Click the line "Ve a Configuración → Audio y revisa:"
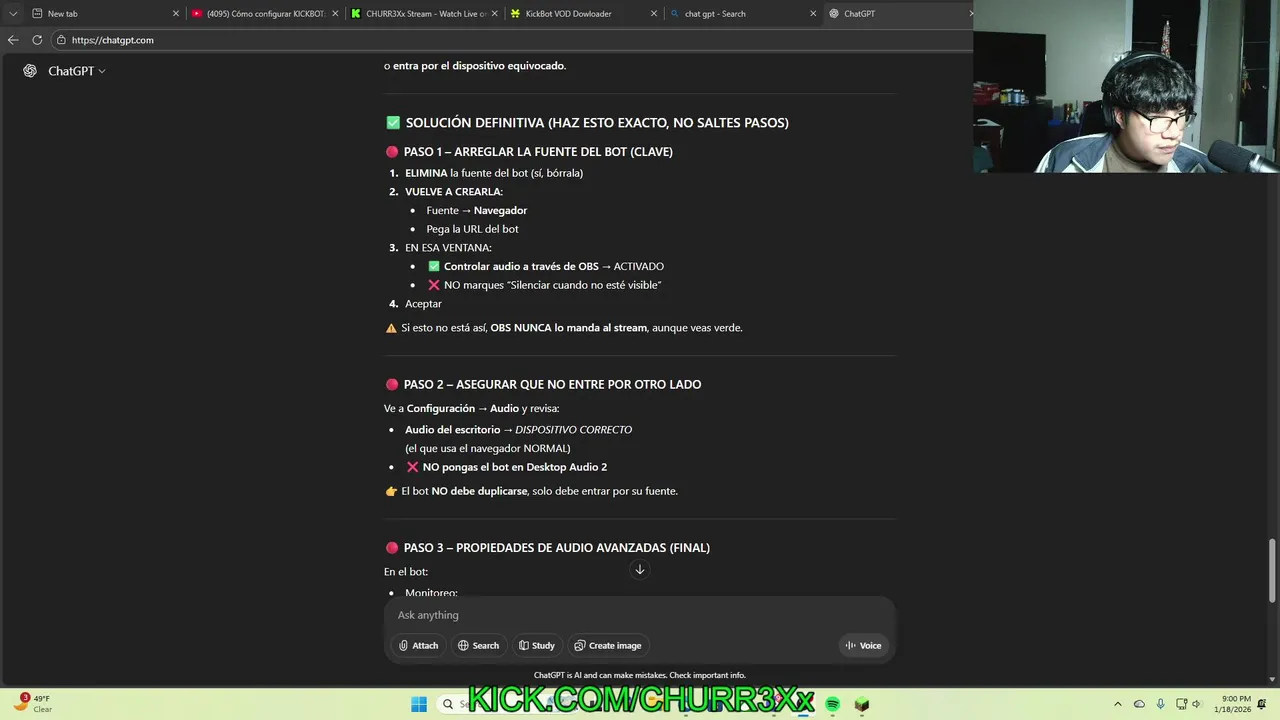This screenshot has height=720, width=1280. [471, 409]
